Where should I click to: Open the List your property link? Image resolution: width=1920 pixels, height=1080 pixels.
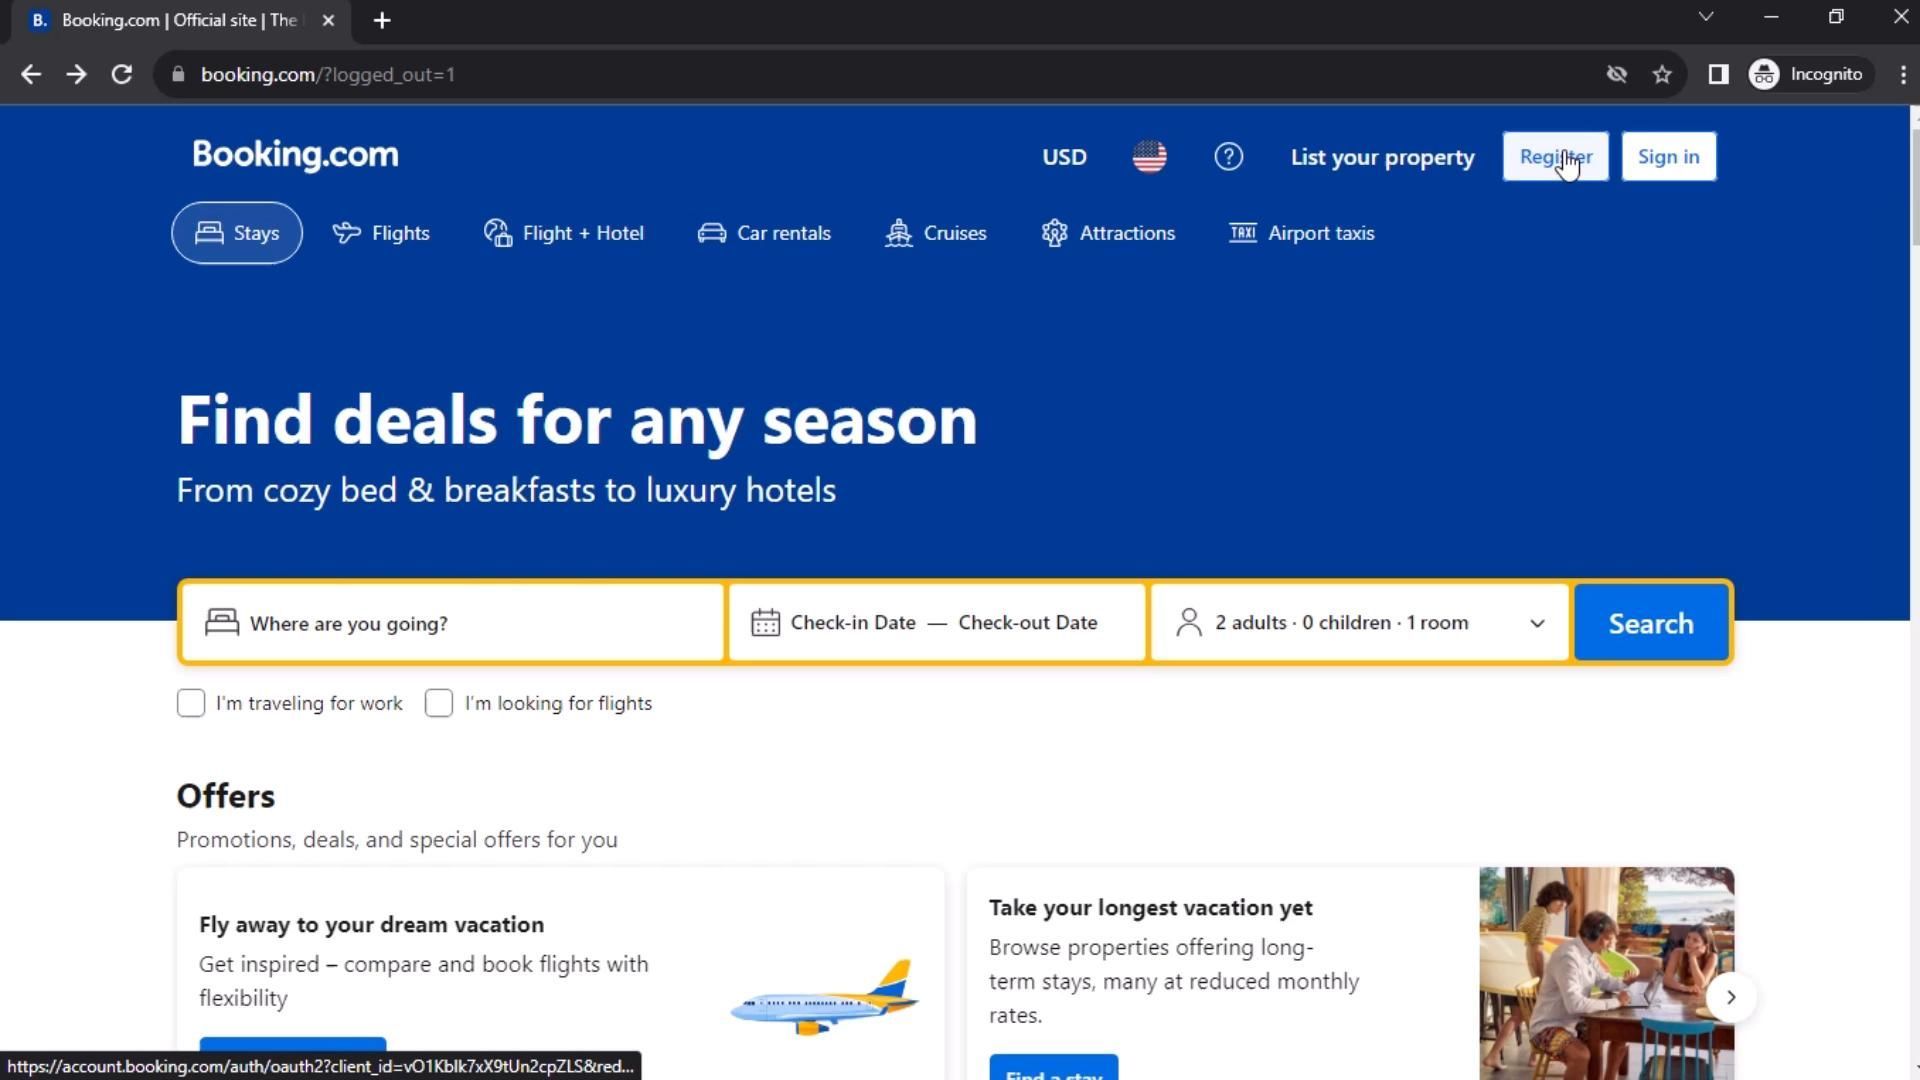(x=1382, y=157)
